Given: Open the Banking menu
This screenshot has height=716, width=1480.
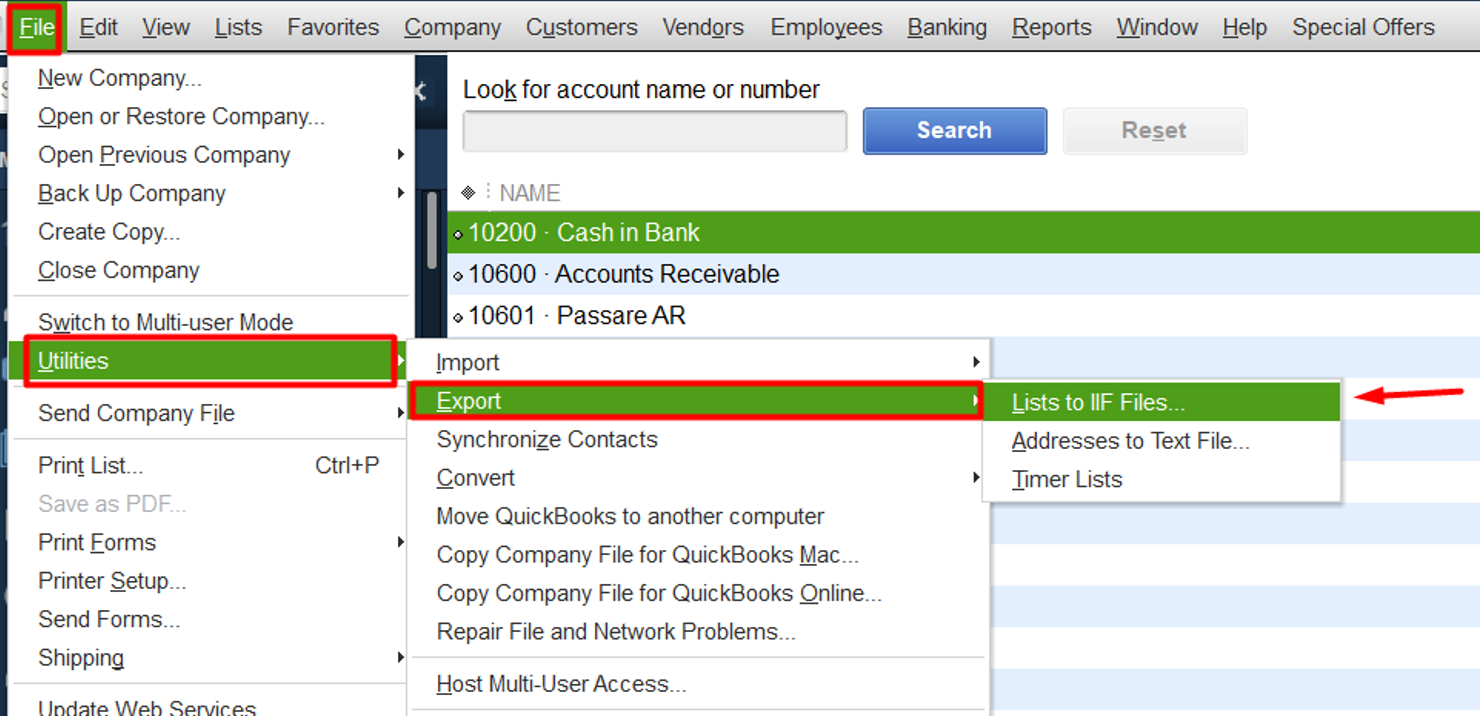Looking at the screenshot, I should [x=946, y=27].
